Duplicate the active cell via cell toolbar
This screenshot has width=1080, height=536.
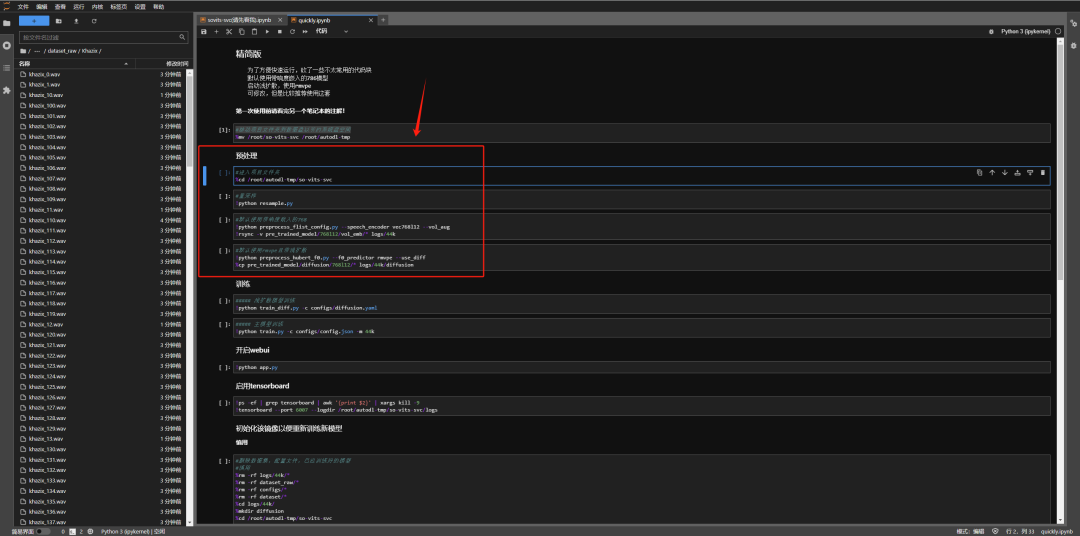point(979,173)
